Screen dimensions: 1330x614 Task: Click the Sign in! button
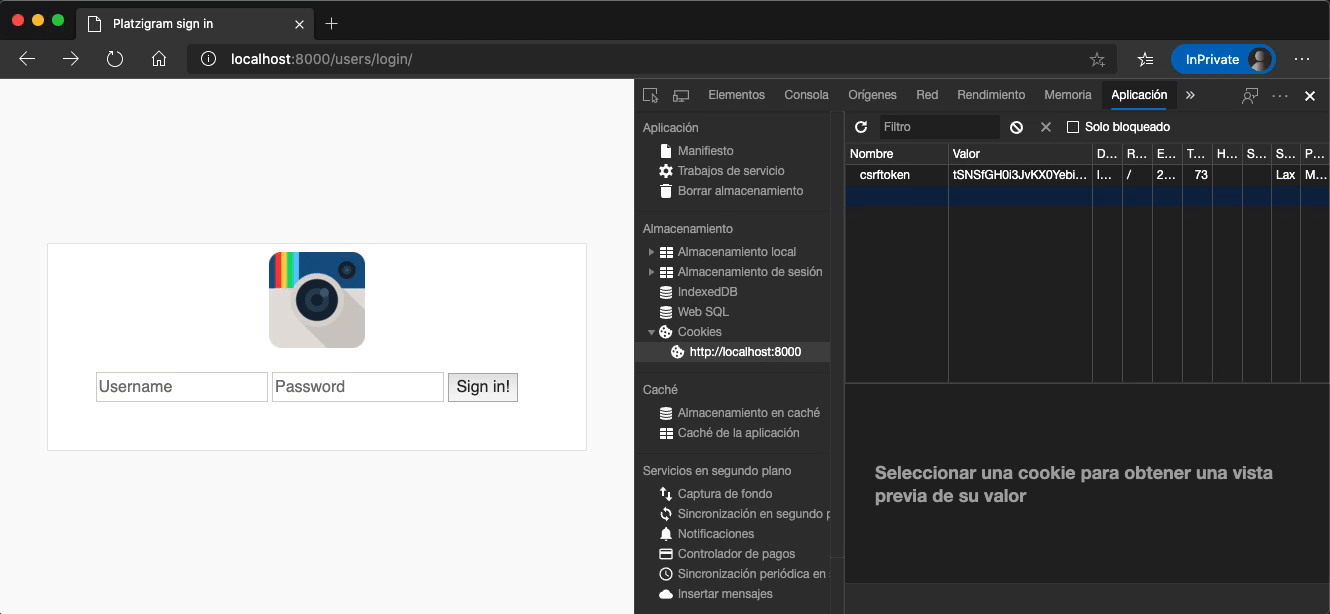point(483,387)
